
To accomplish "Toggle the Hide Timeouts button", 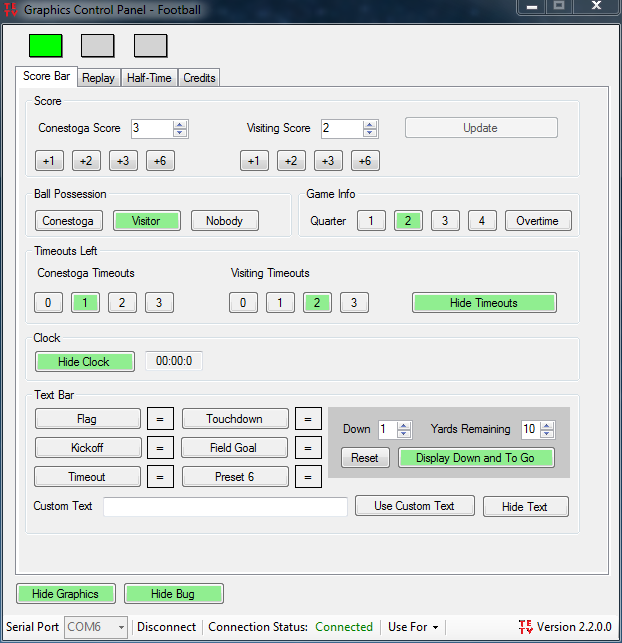I will click(x=484, y=303).
